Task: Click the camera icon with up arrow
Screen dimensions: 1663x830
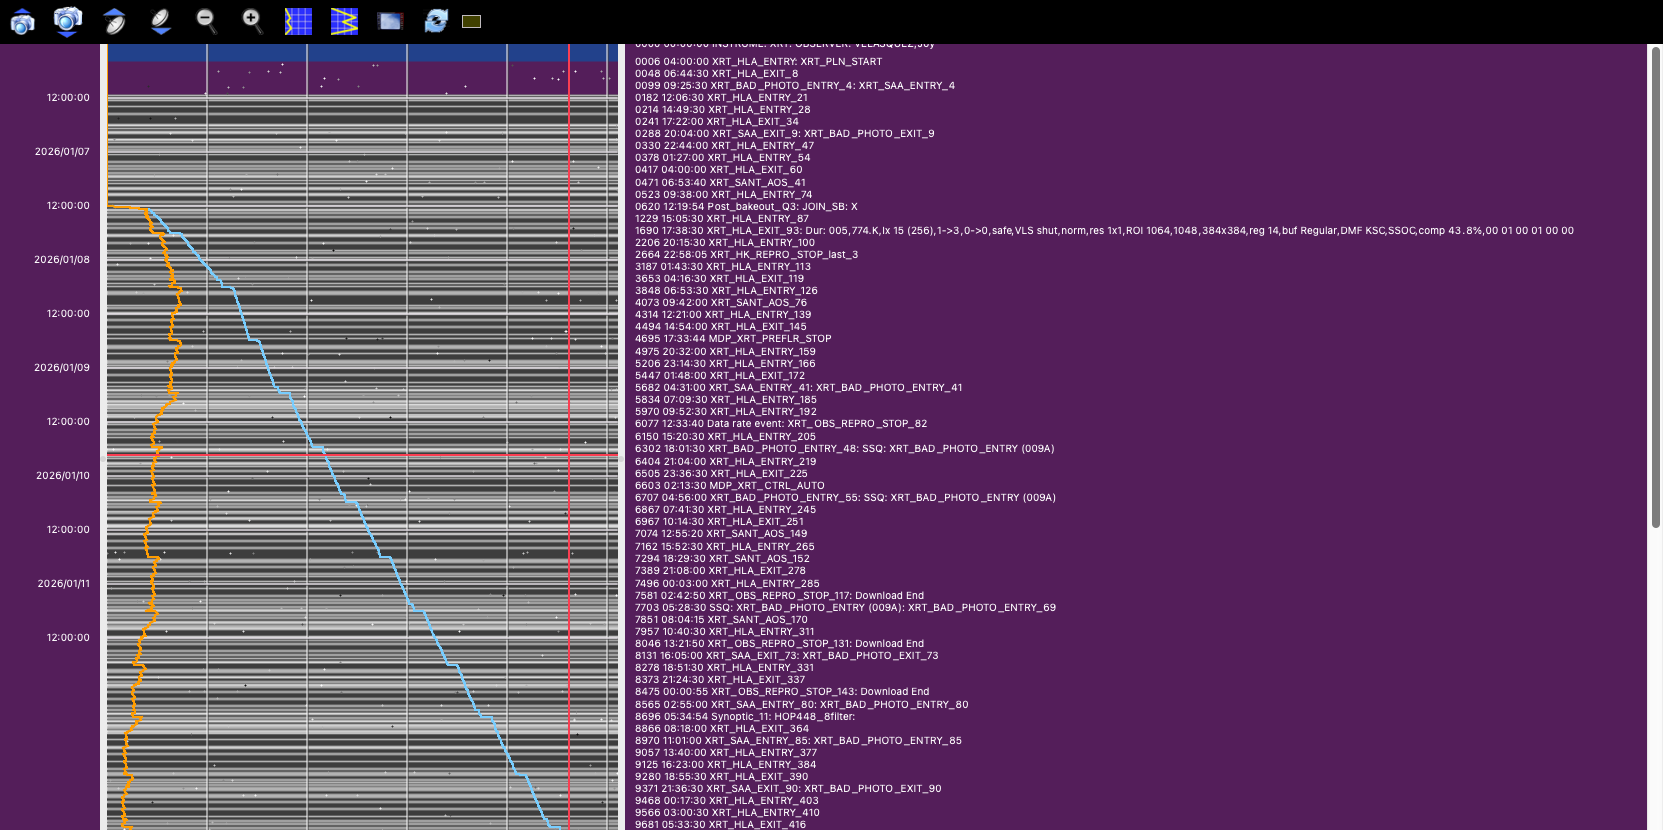Action: point(22,21)
